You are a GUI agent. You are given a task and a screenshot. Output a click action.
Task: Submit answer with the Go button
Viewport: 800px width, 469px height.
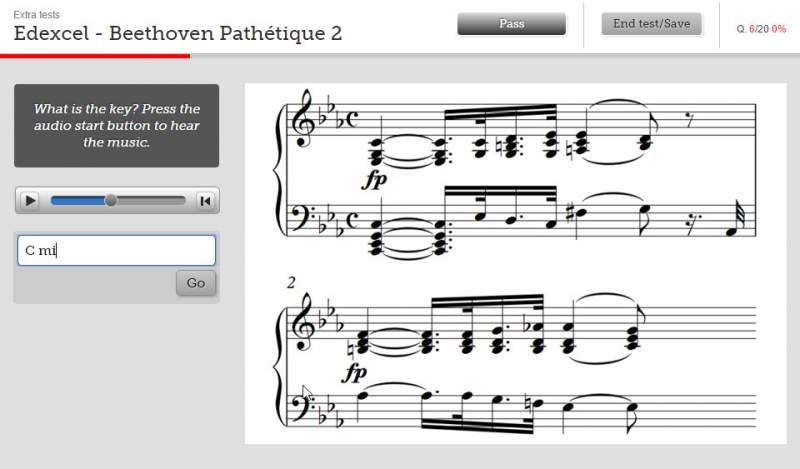pos(196,283)
